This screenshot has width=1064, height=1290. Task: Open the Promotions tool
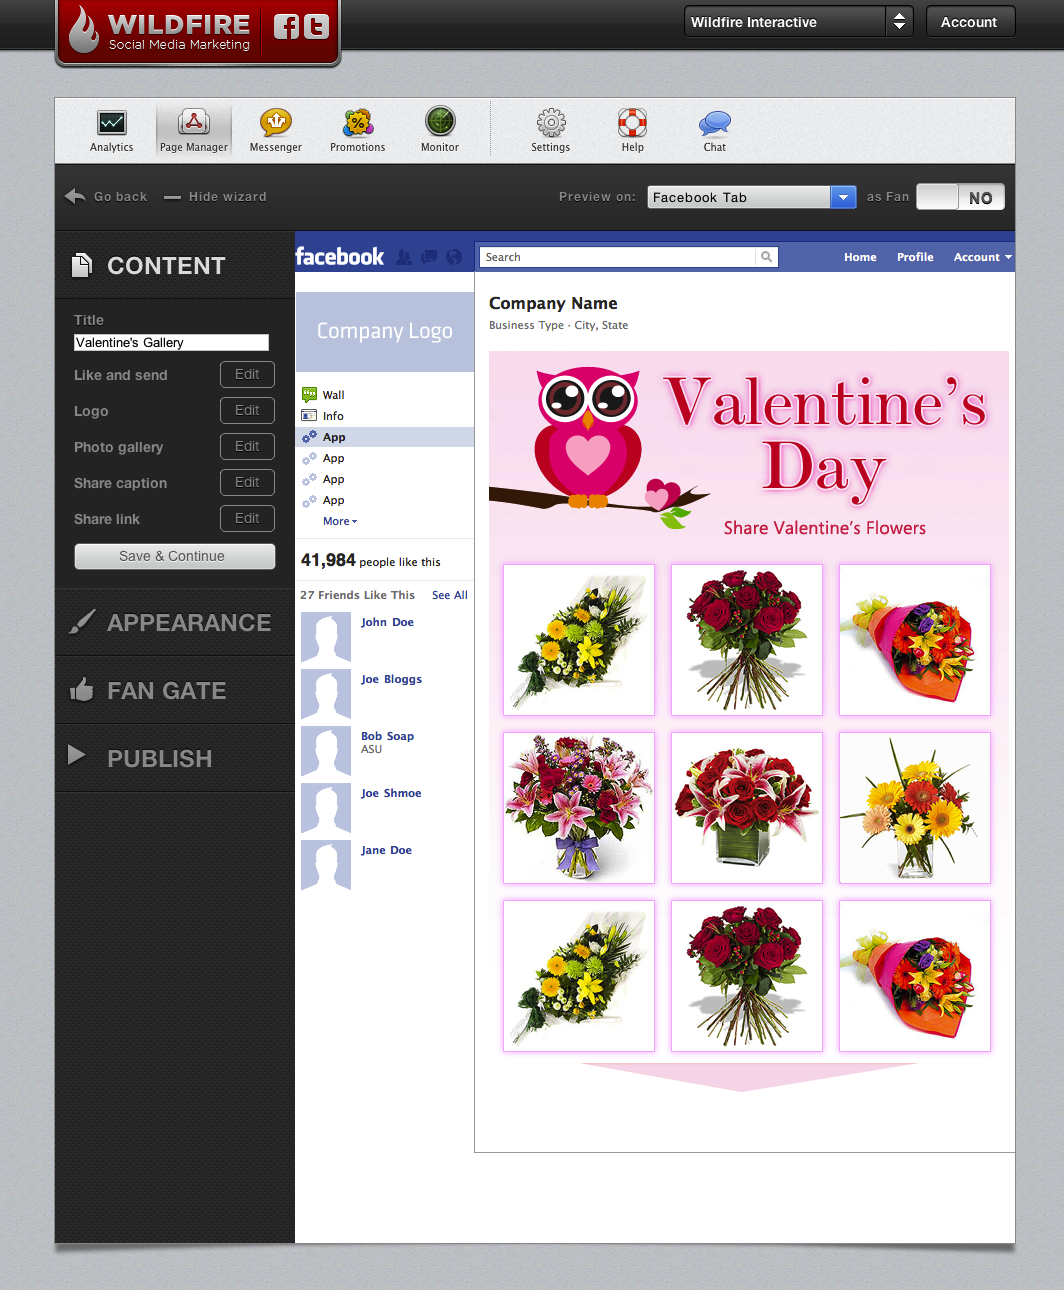pos(358,131)
